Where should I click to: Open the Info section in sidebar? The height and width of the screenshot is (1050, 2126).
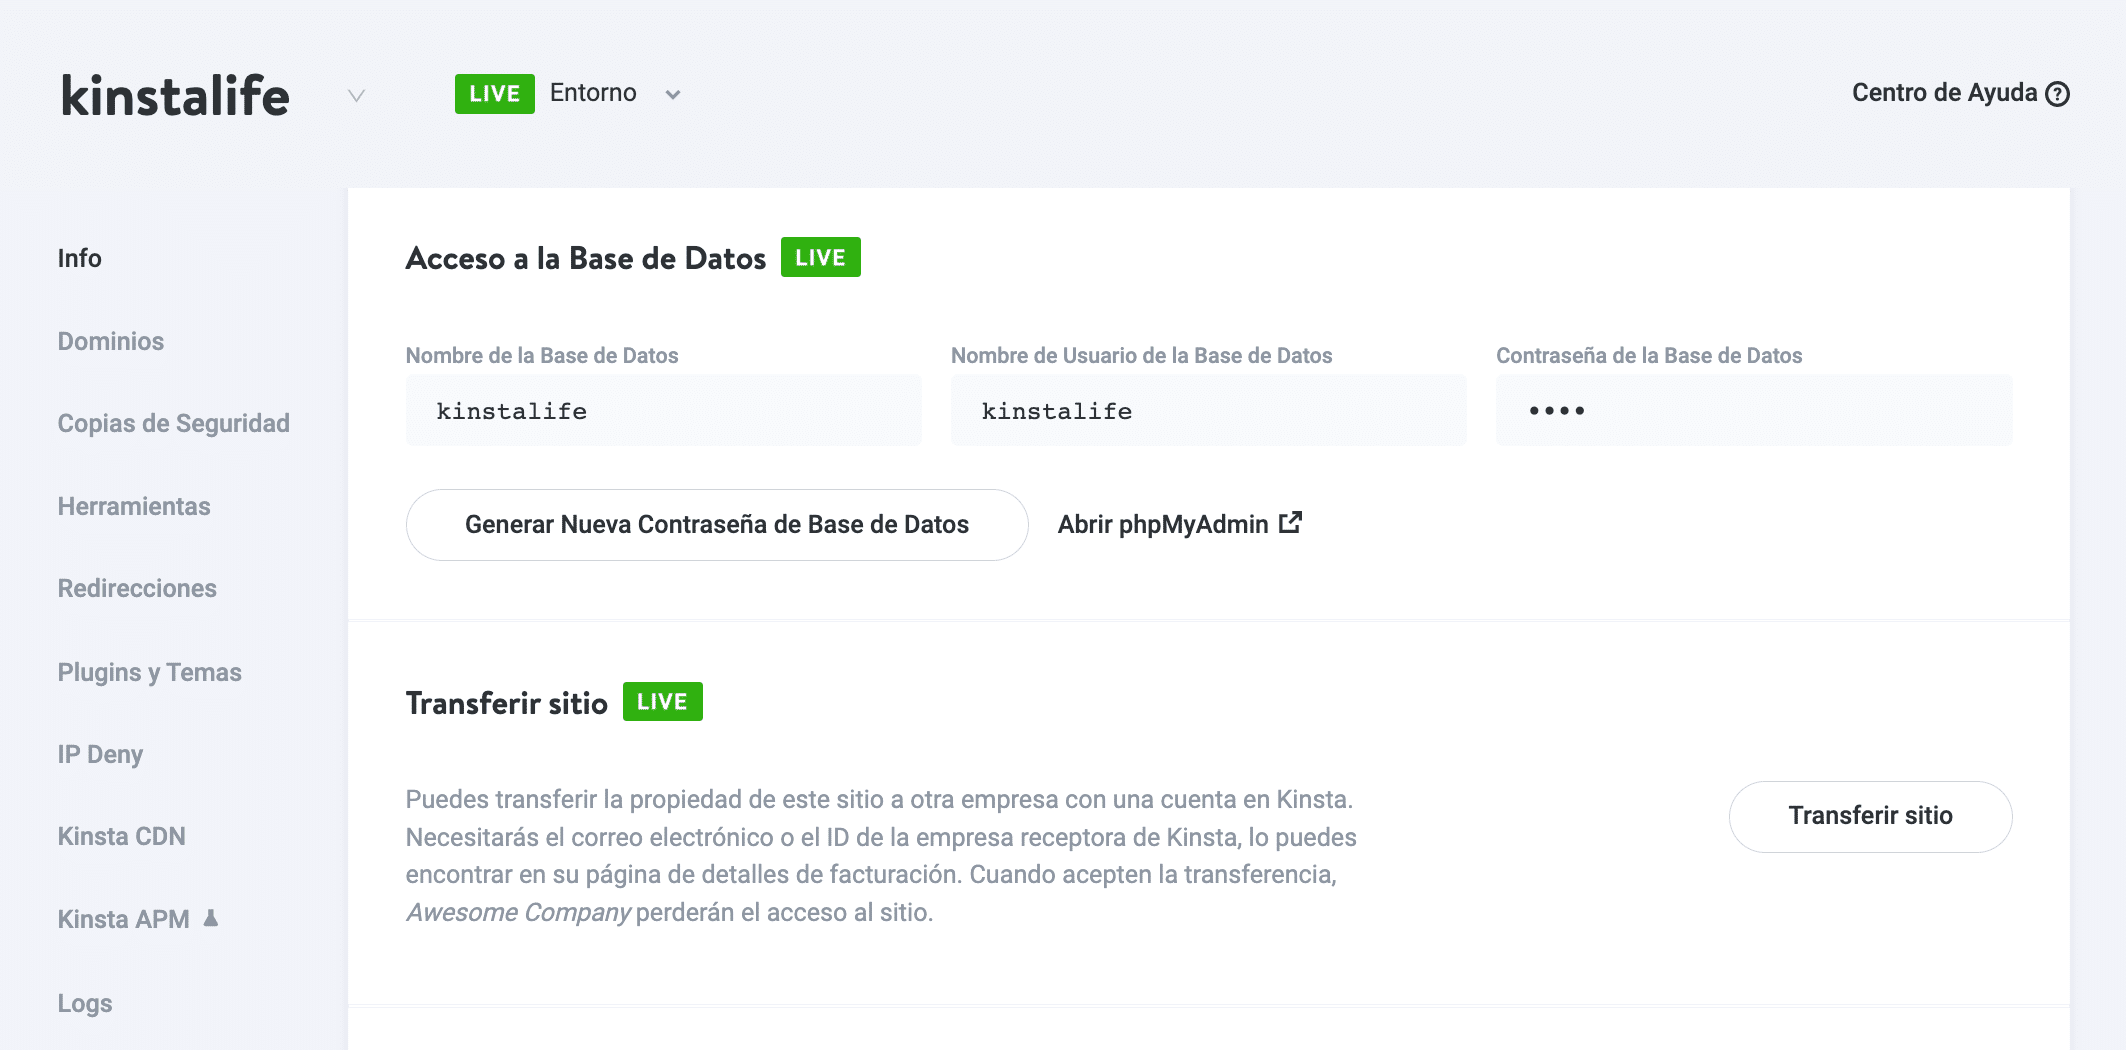click(x=79, y=258)
